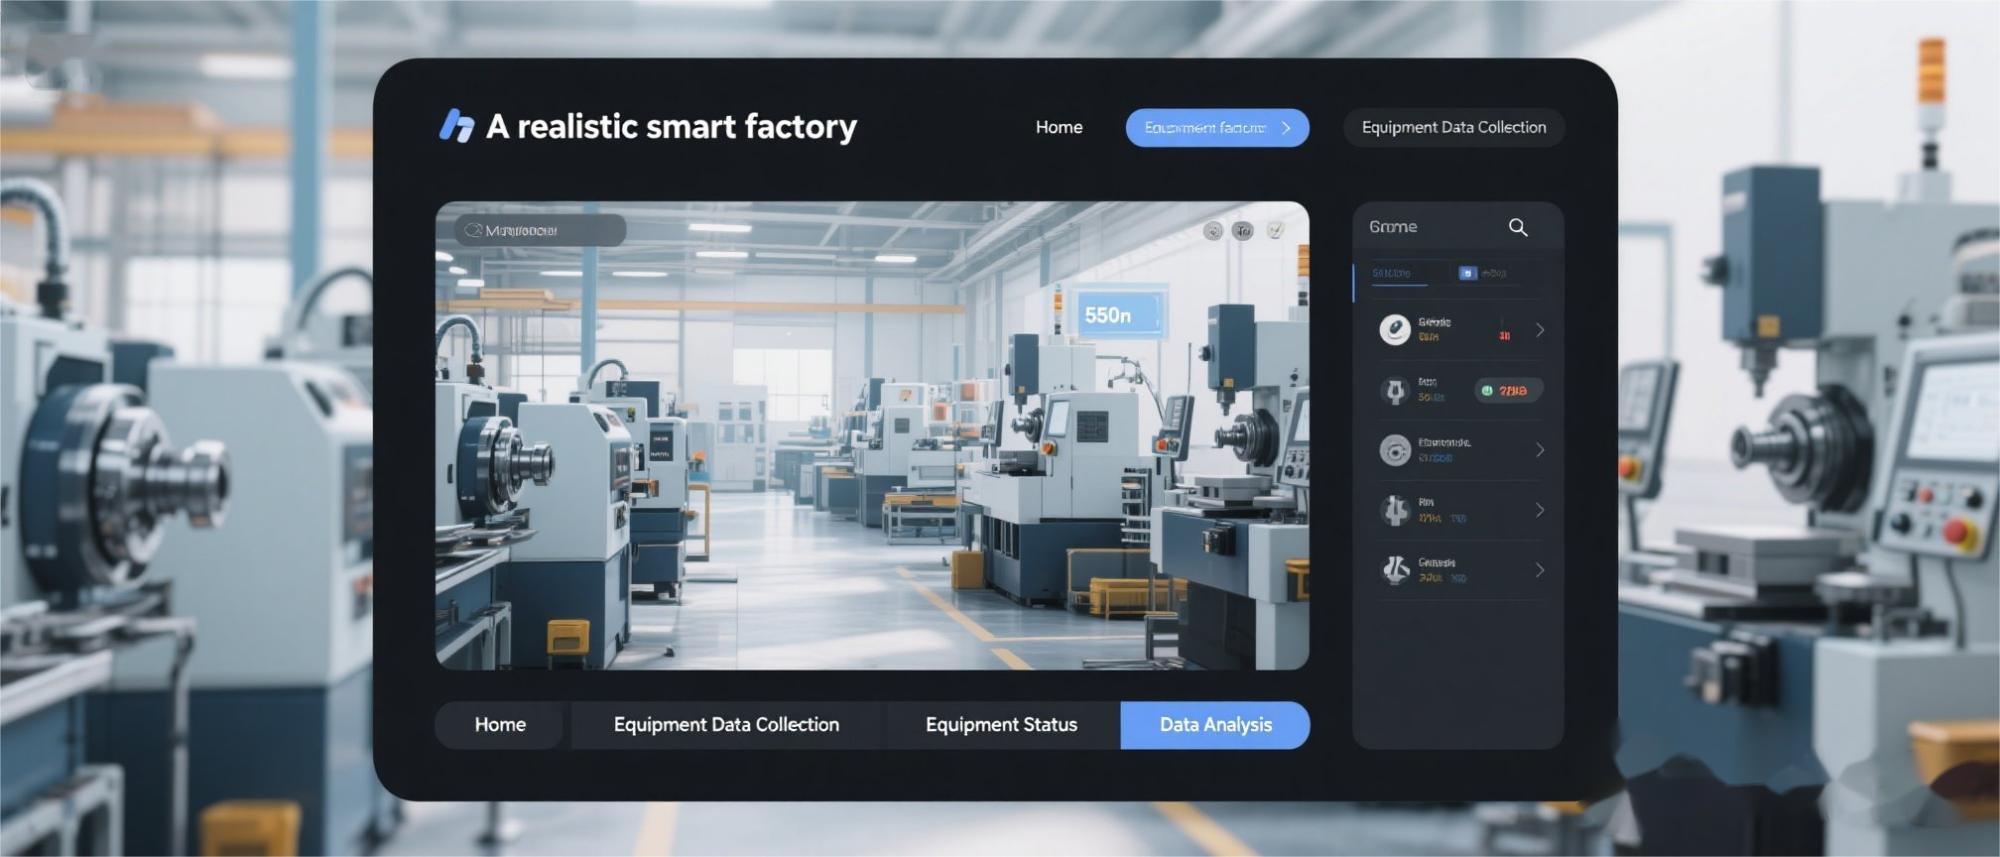Click the Equipment Data Collection button at top
The height and width of the screenshot is (857, 2000).
(x=1453, y=128)
